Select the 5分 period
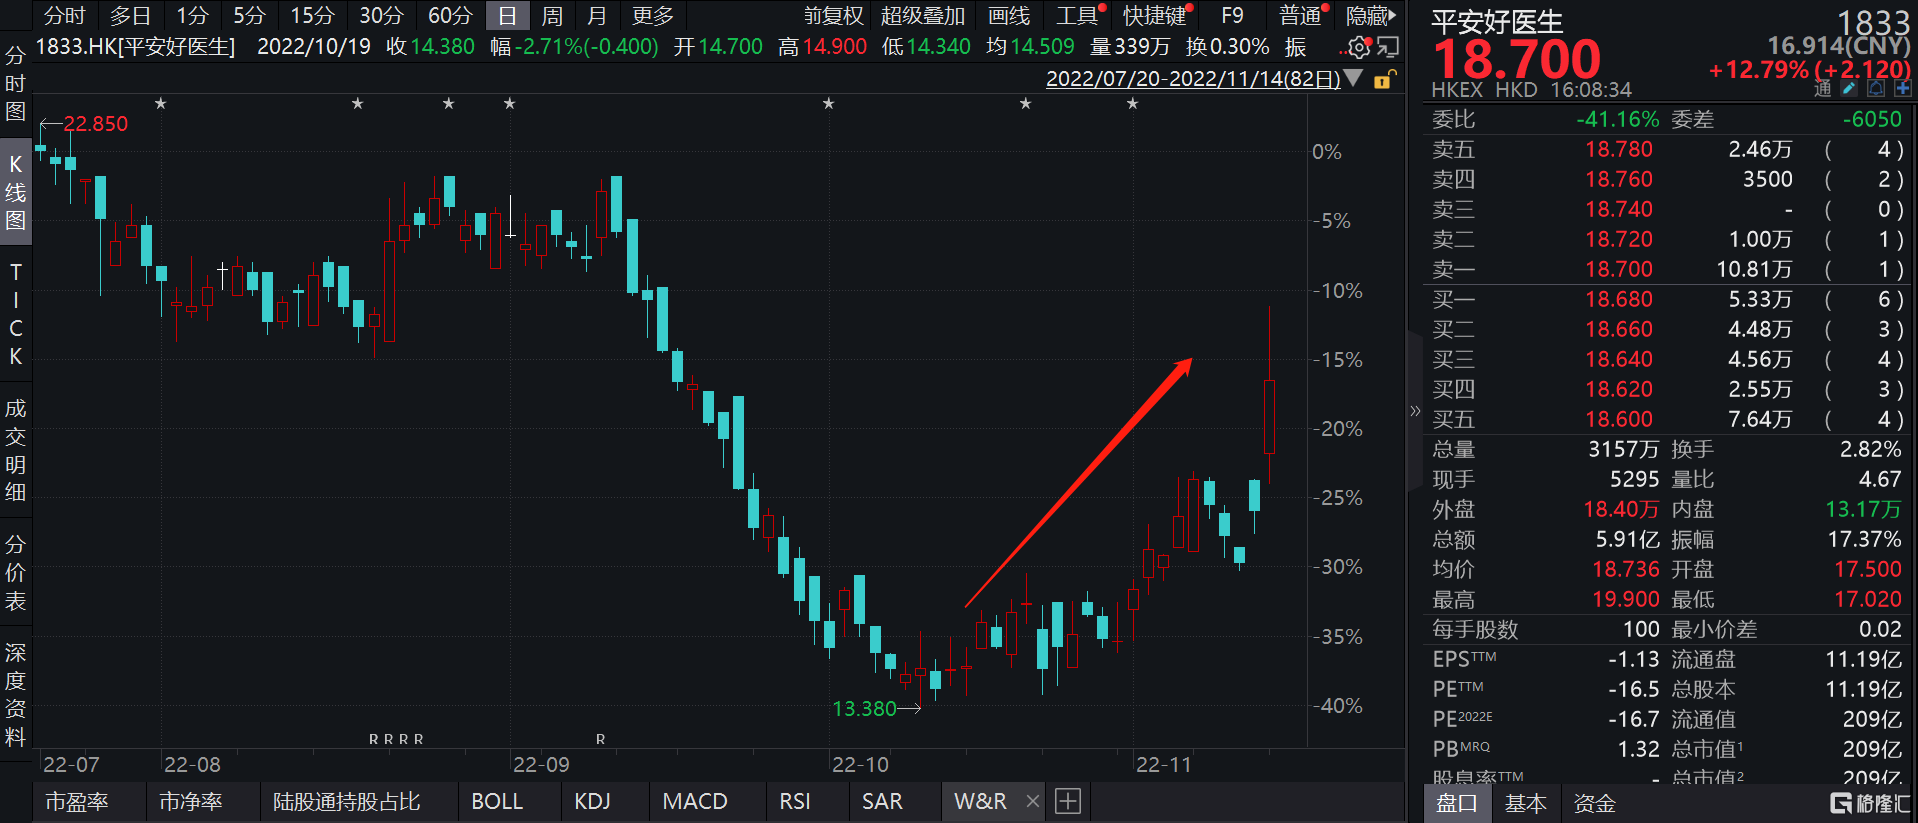Viewport: 1918px width, 823px height. point(249,16)
